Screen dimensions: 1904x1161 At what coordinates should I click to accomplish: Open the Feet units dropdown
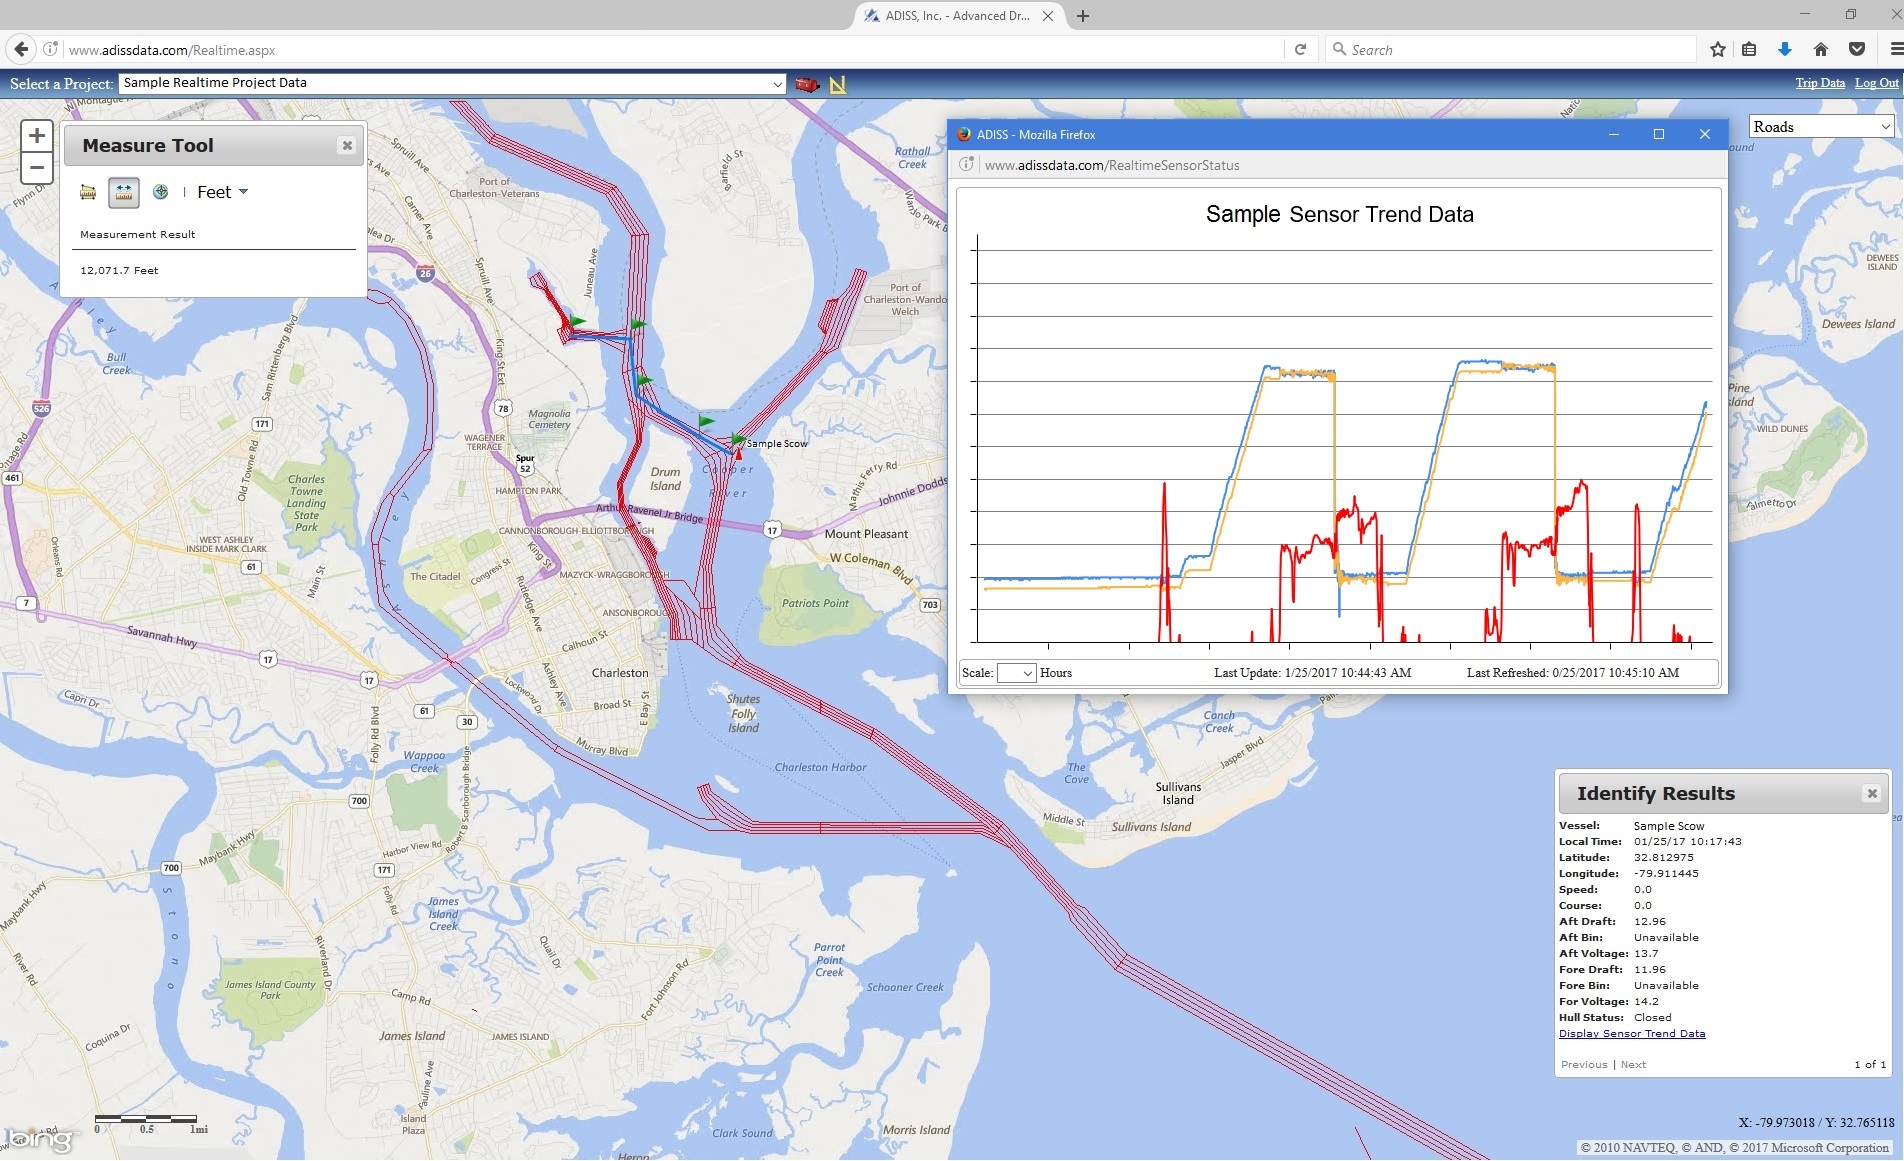point(222,192)
